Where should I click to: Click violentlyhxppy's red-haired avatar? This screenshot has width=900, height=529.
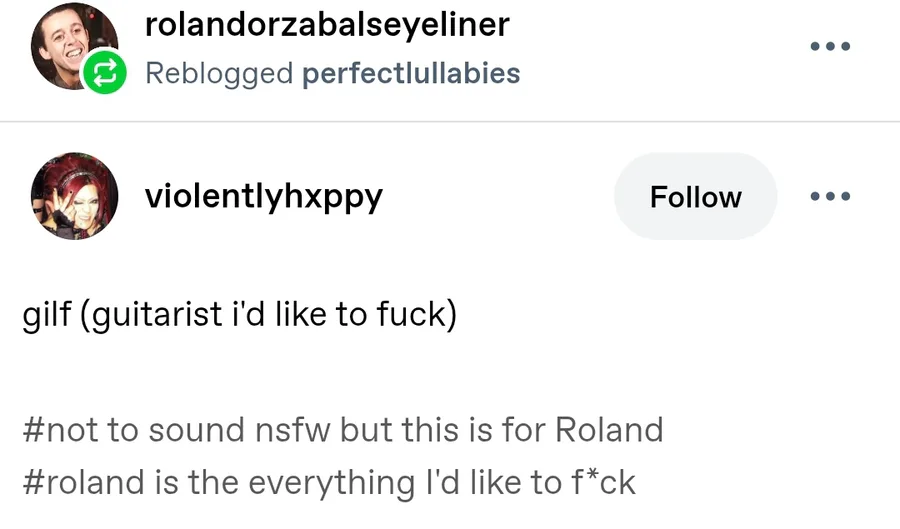pos(75,196)
